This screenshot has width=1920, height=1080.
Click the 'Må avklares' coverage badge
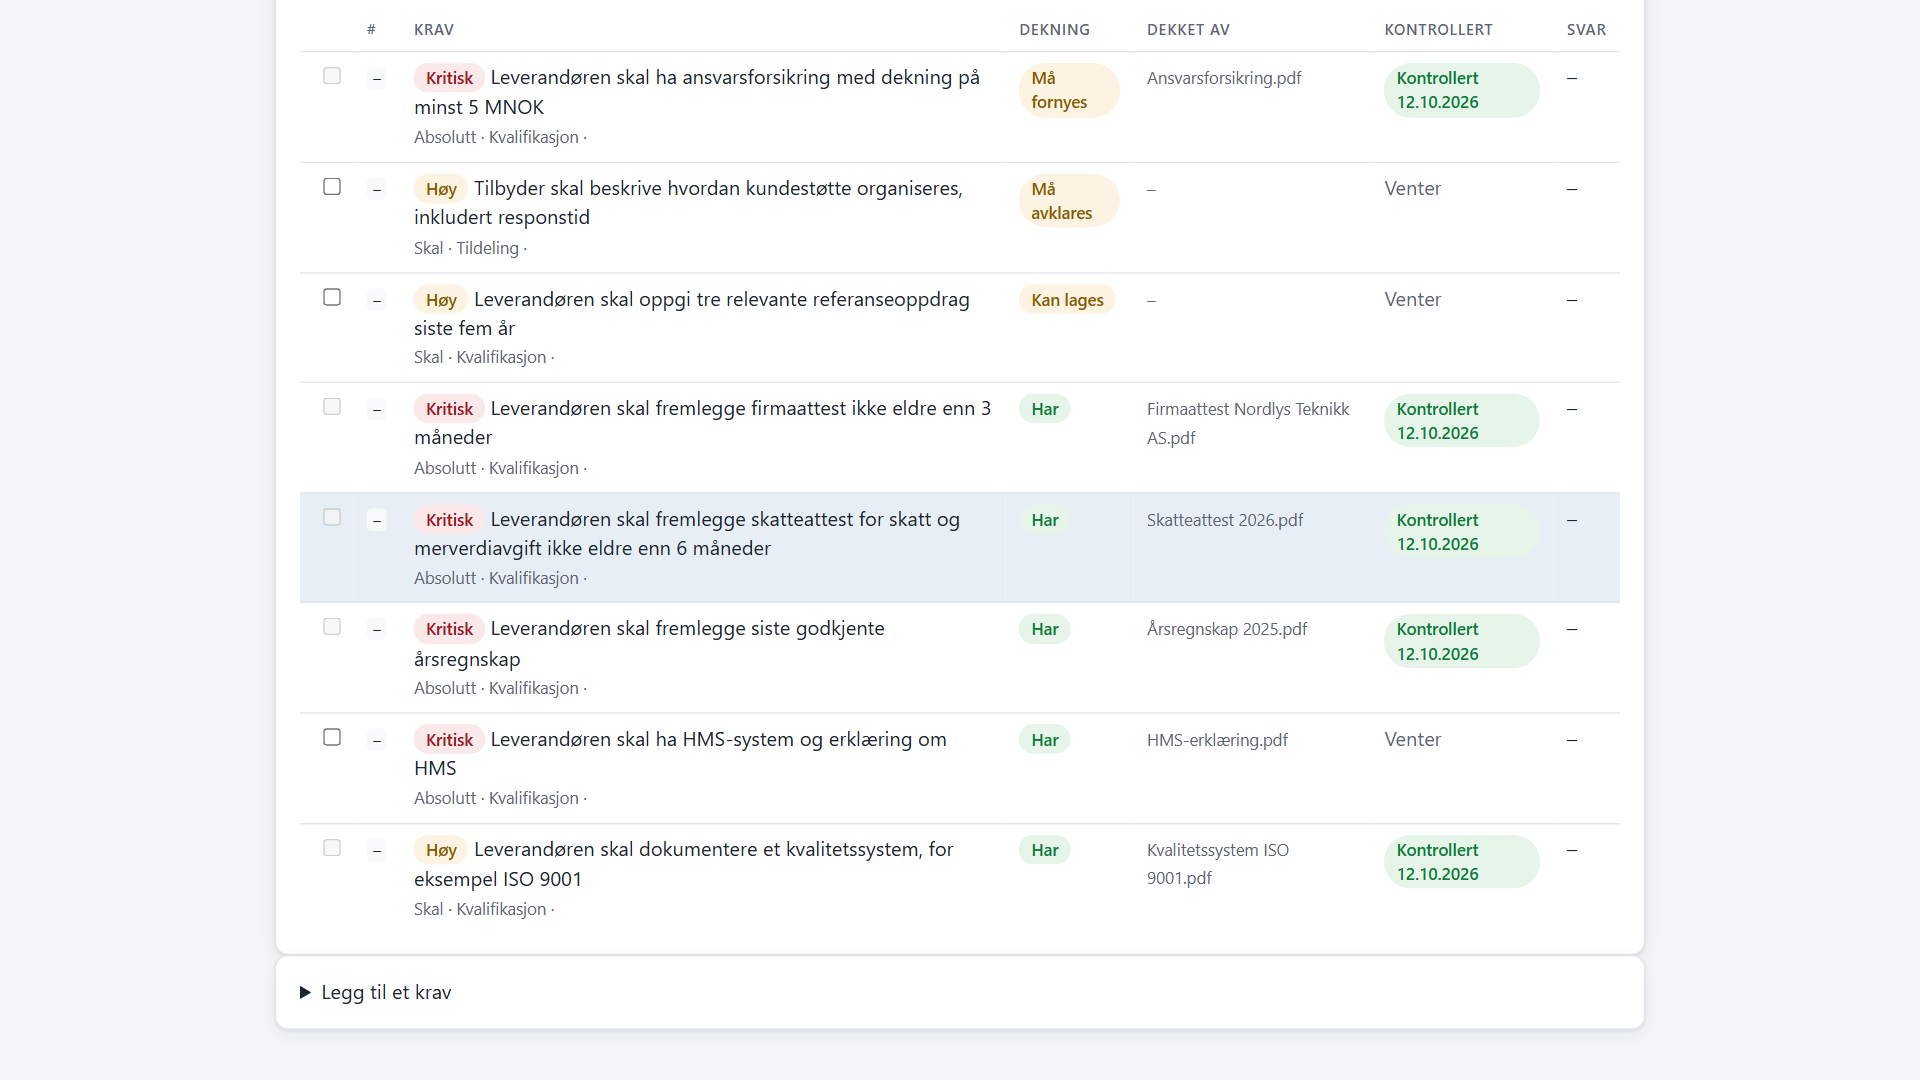[x=1069, y=201]
